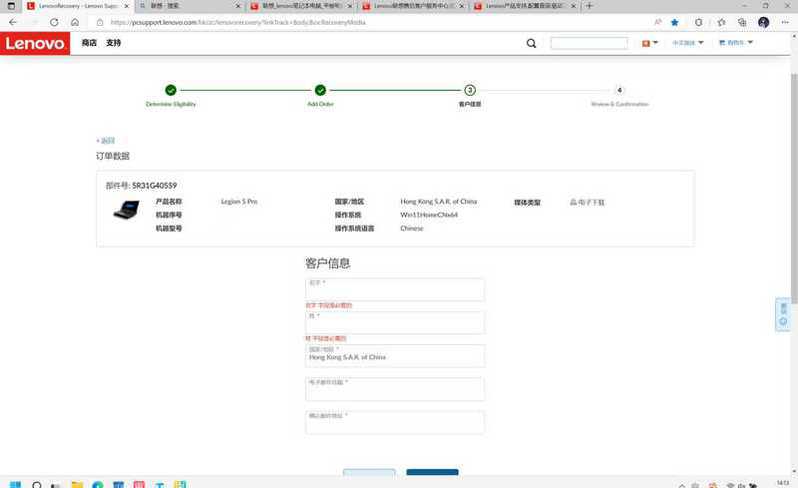Click the taskbar search icon
Image resolution: width=798 pixels, height=488 pixels.
(37, 484)
